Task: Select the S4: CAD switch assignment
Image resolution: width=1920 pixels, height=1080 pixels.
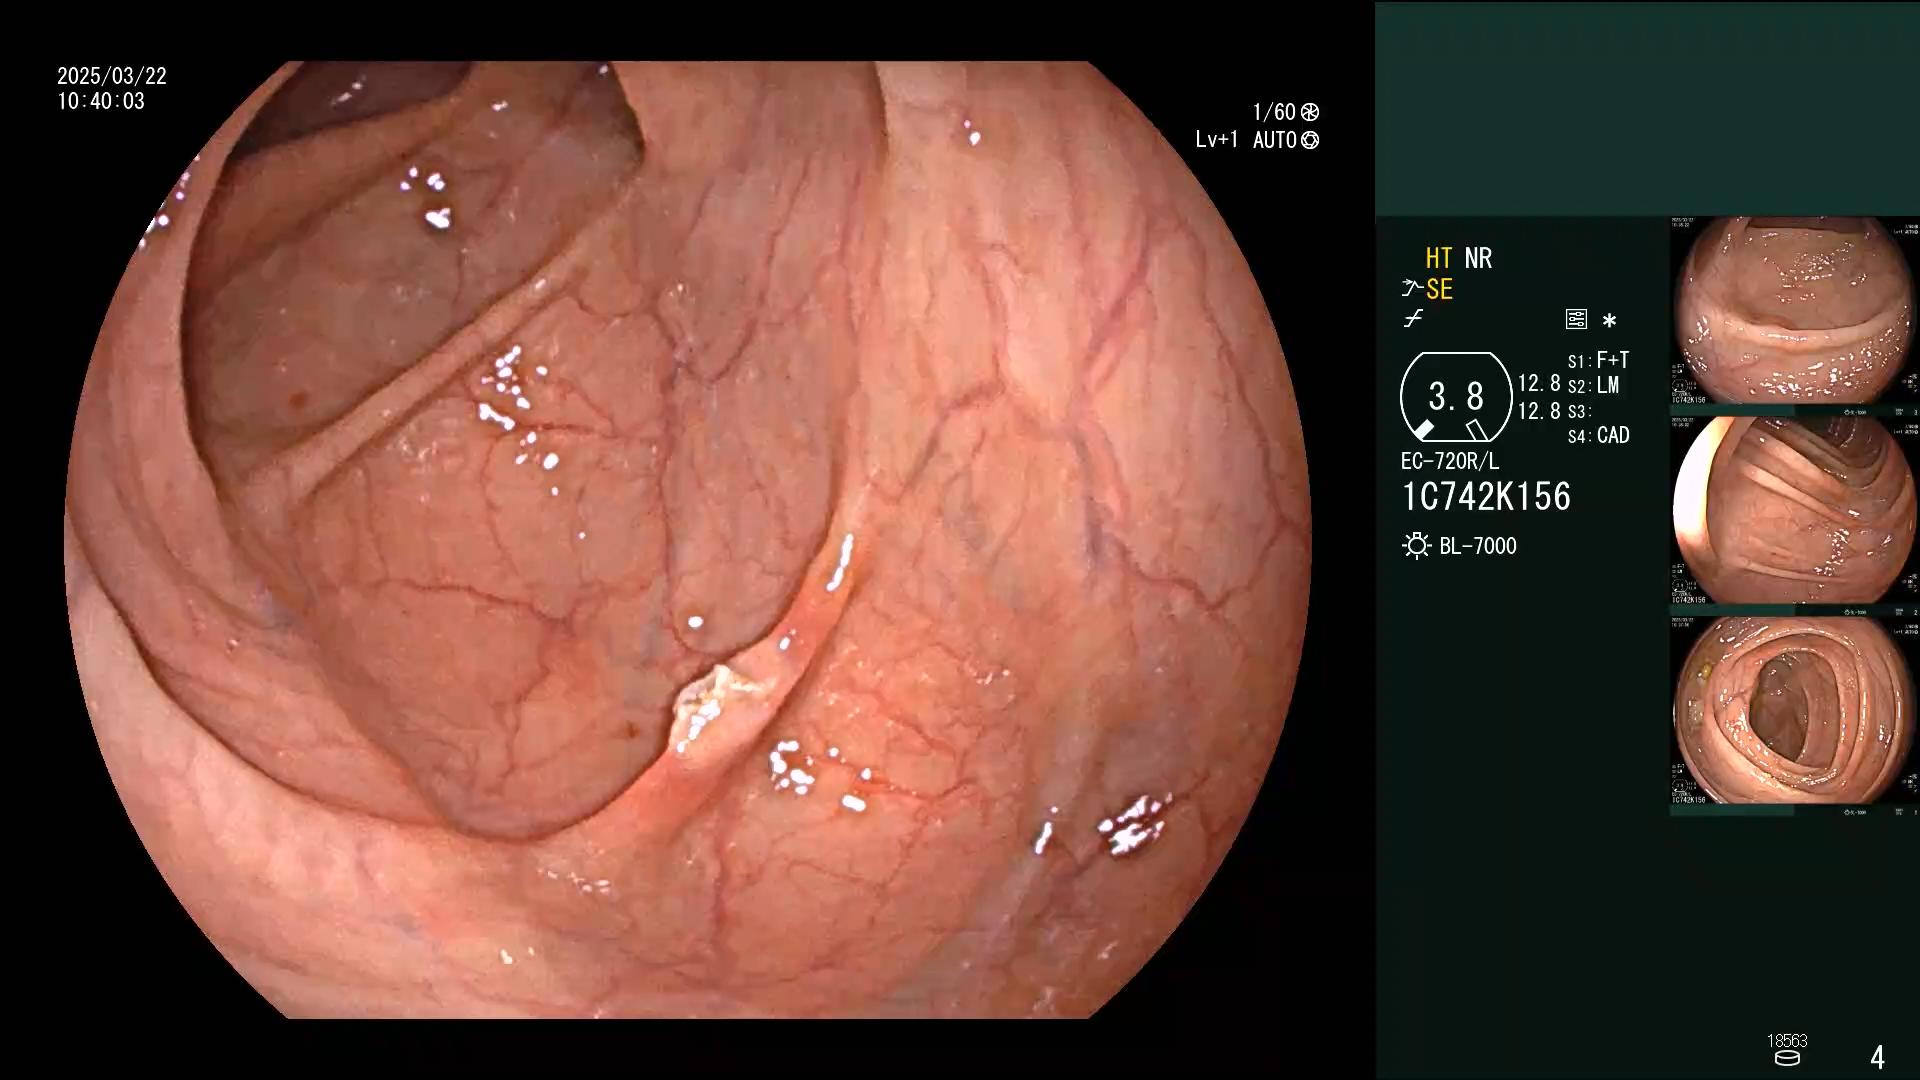Action: coord(1598,435)
